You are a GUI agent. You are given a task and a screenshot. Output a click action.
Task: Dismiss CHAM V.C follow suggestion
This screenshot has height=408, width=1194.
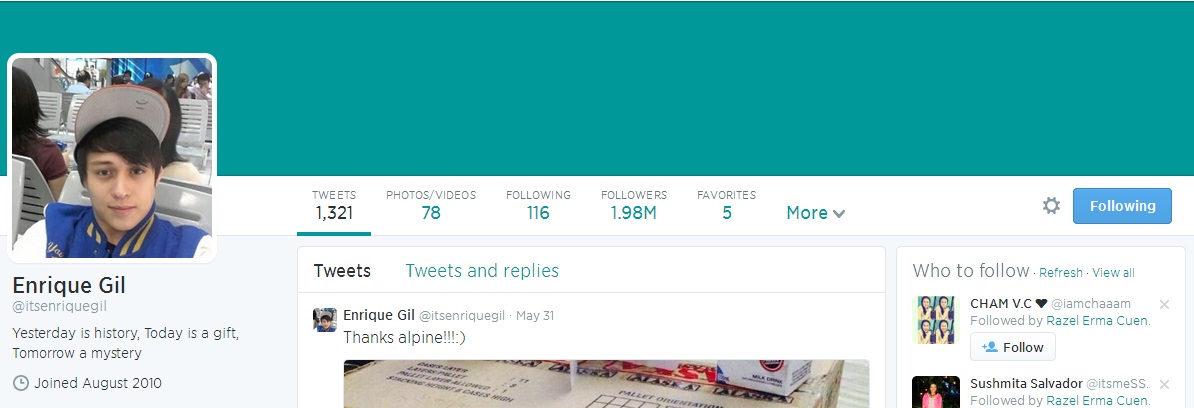(1164, 304)
